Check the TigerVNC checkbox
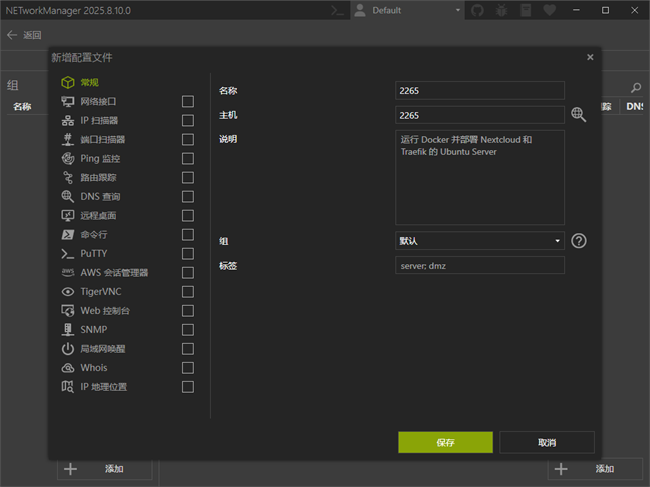 [188, 292]
